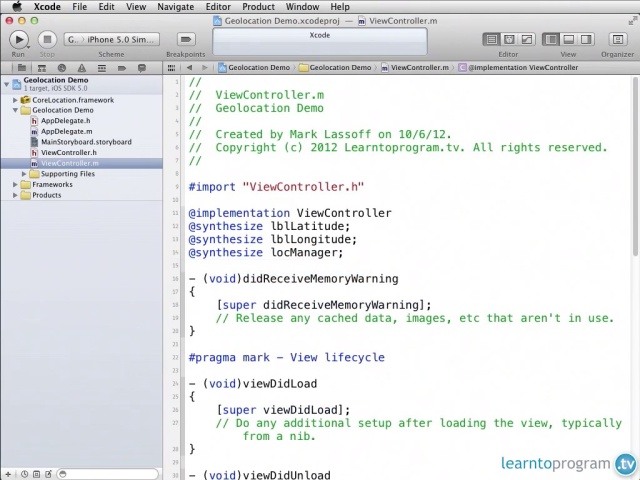Open MainStoryboard.storyboard
This screenshot has width=640, height=480.
(x=82, y=142)
